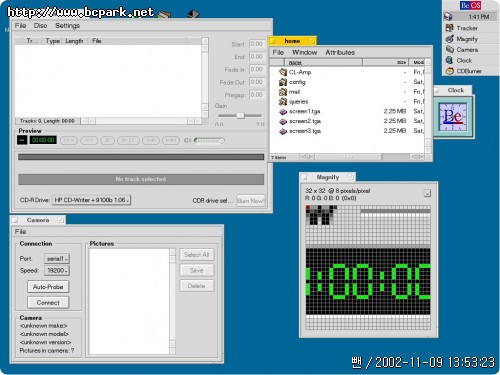Image resolution: width=500 pixels, height=375 pixels.
Task: Select Camera in the Deskbar list
Action: point(471,49)
